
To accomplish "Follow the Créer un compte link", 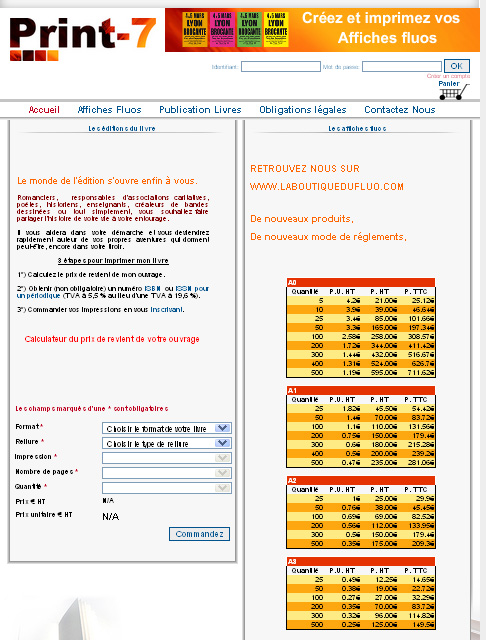I will pyautogui.click(x=448, y=76).
